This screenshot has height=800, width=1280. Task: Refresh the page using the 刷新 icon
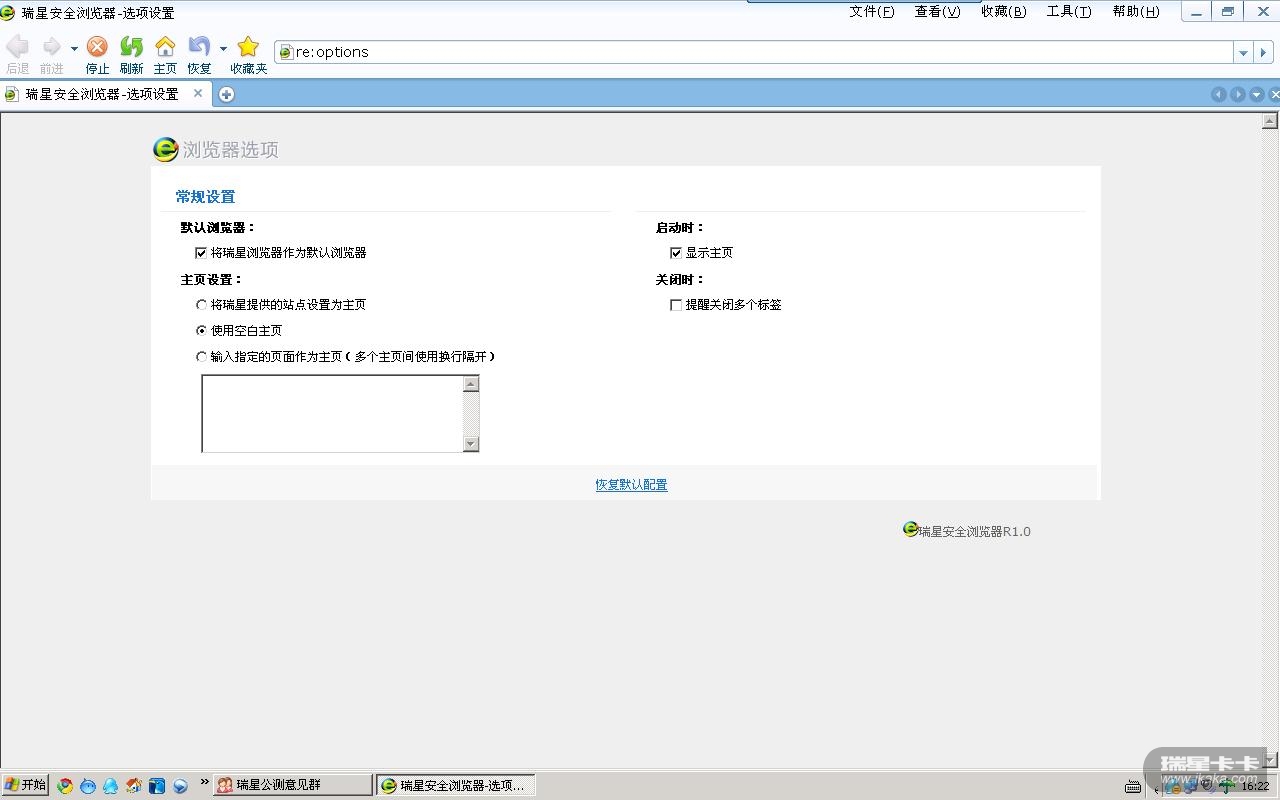pos(131,47)
